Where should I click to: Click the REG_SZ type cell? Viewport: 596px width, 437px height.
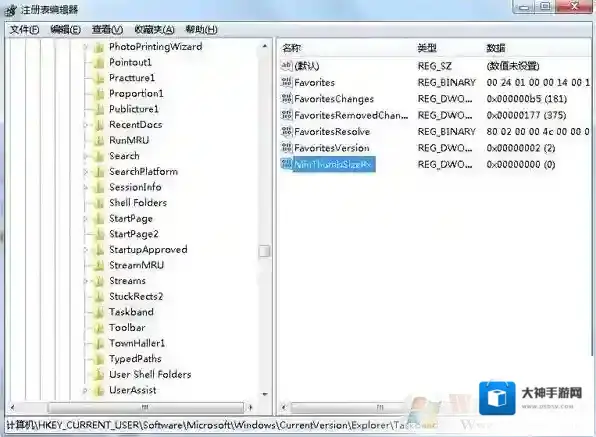click(434, 66)
